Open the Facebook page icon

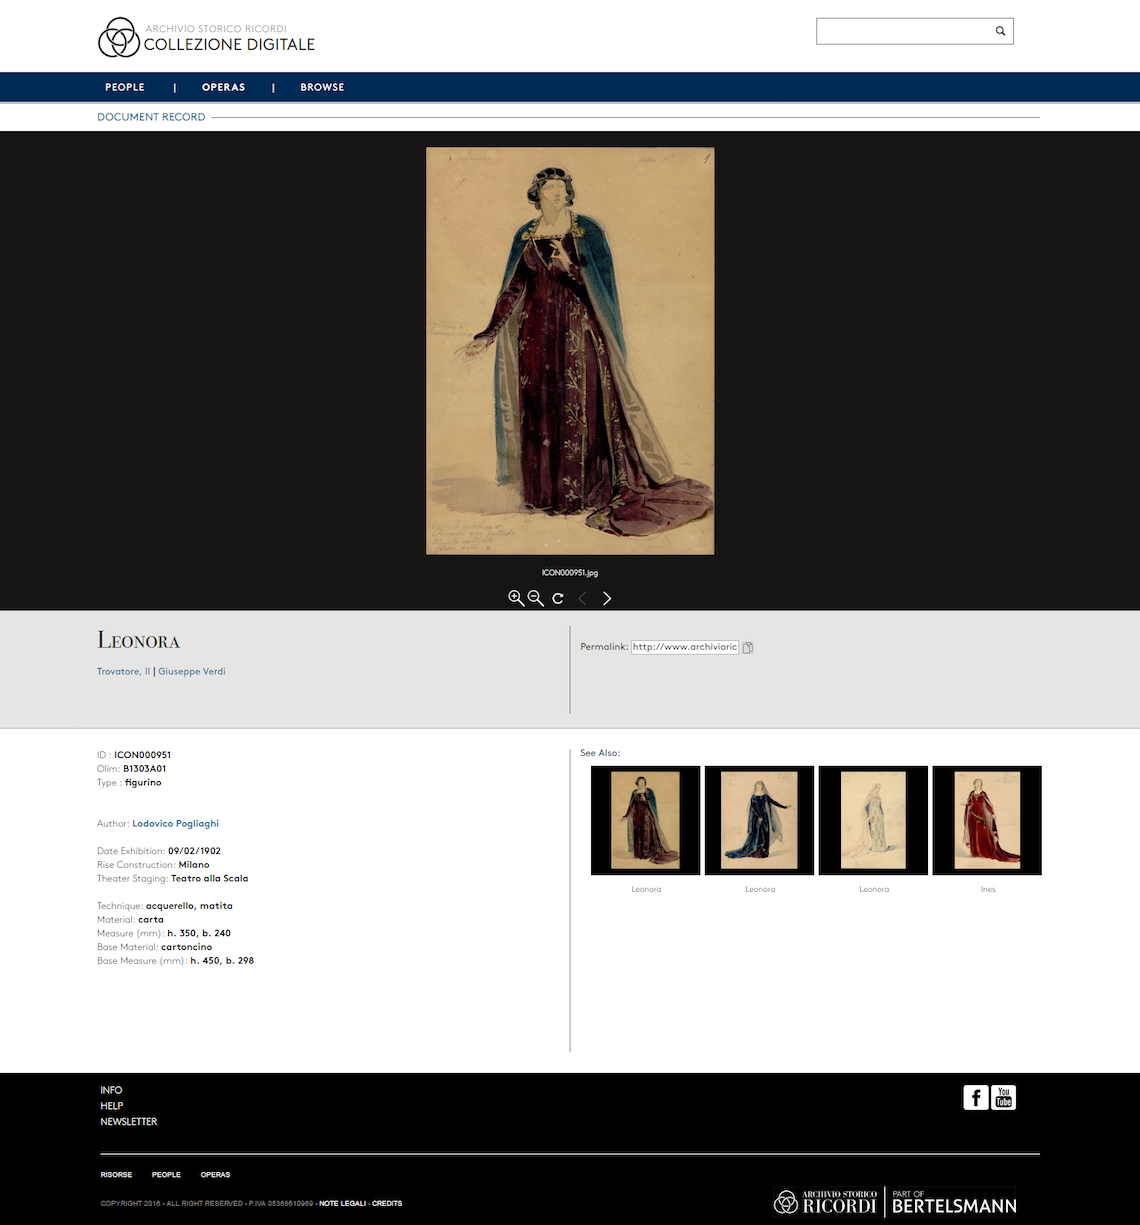point(975,1097)
